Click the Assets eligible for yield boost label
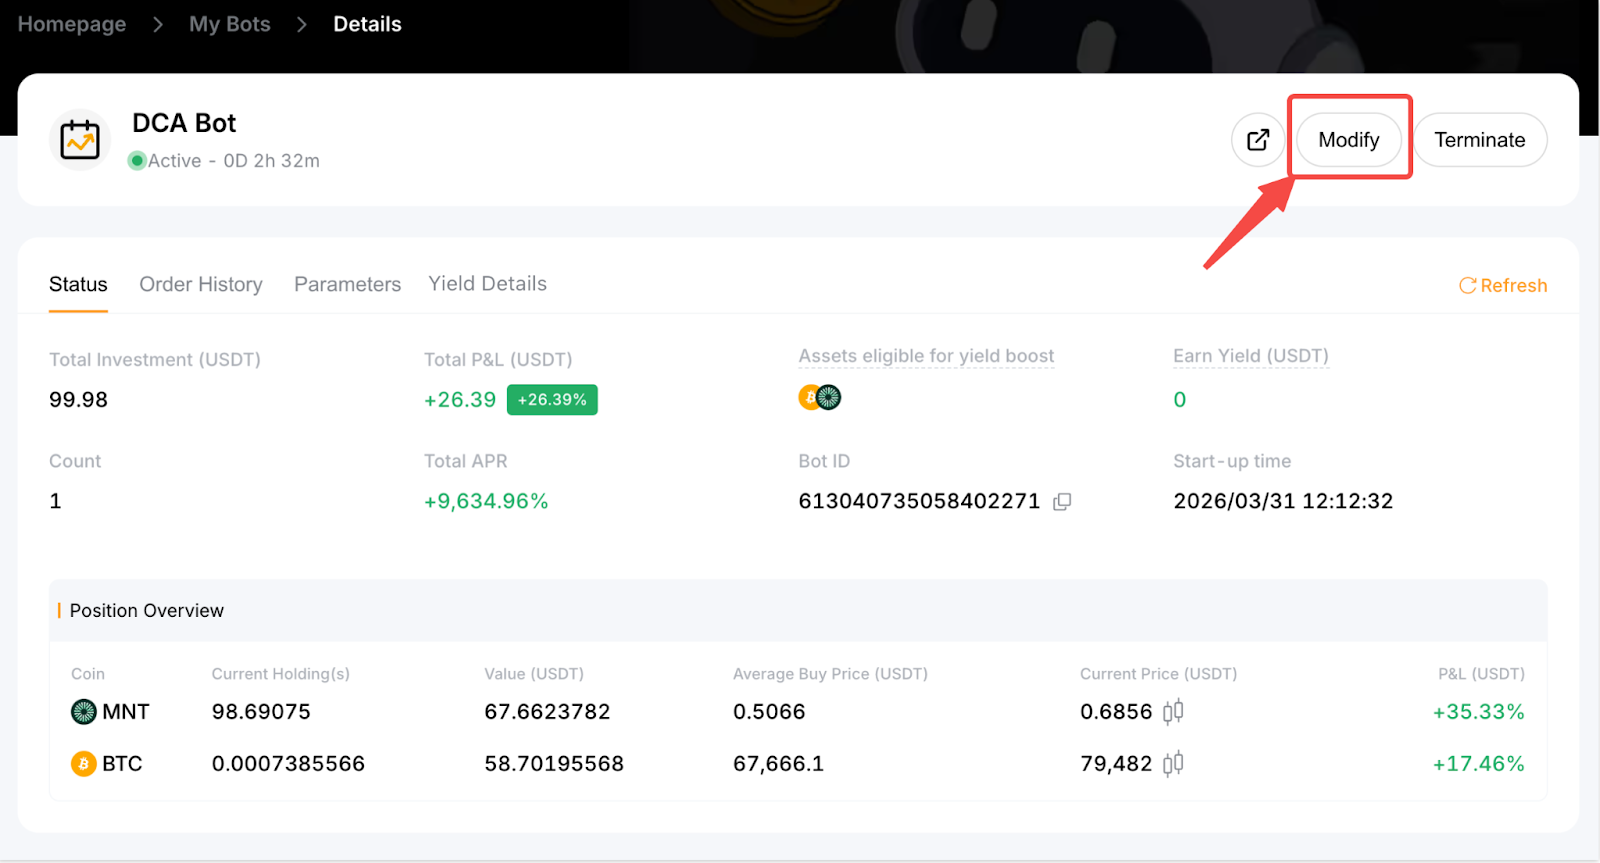The height and width of the screenshot is (863, 1600). [926, 356]
